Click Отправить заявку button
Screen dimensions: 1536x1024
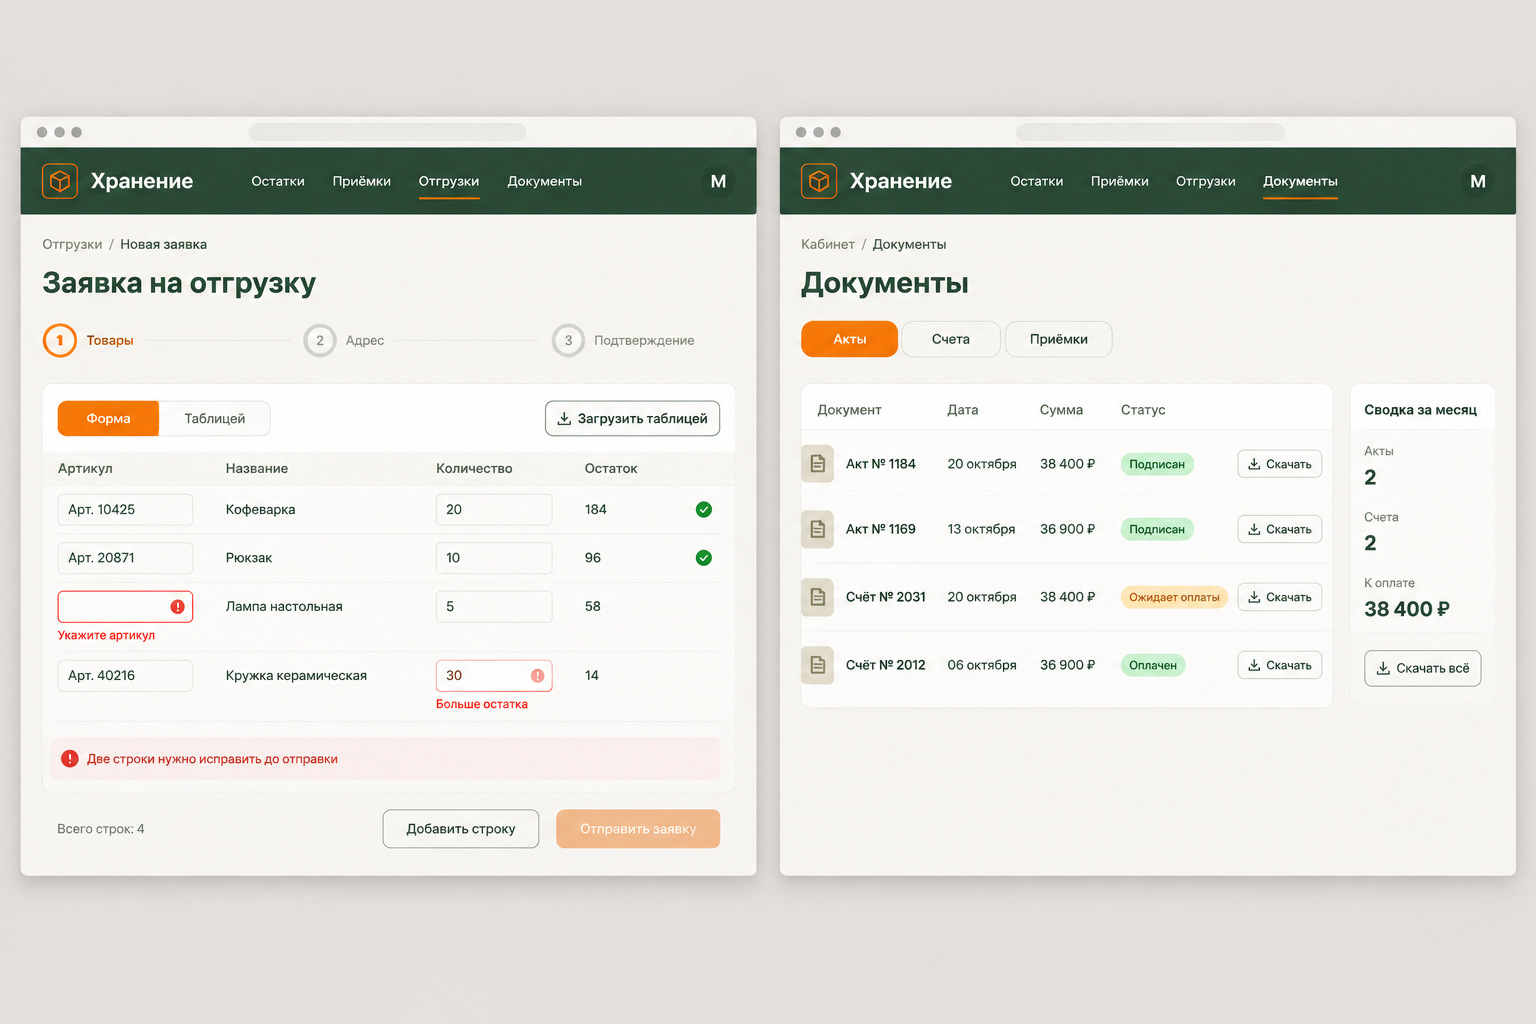coord(638,829)
